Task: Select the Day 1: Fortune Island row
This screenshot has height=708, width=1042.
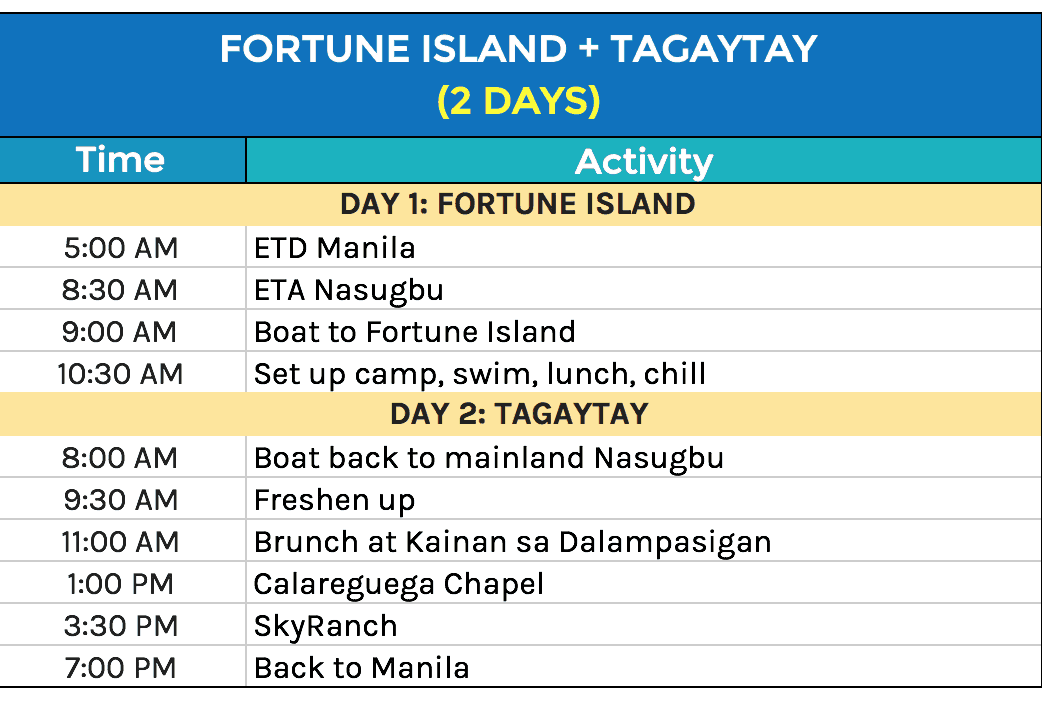Action: (518, 204)
